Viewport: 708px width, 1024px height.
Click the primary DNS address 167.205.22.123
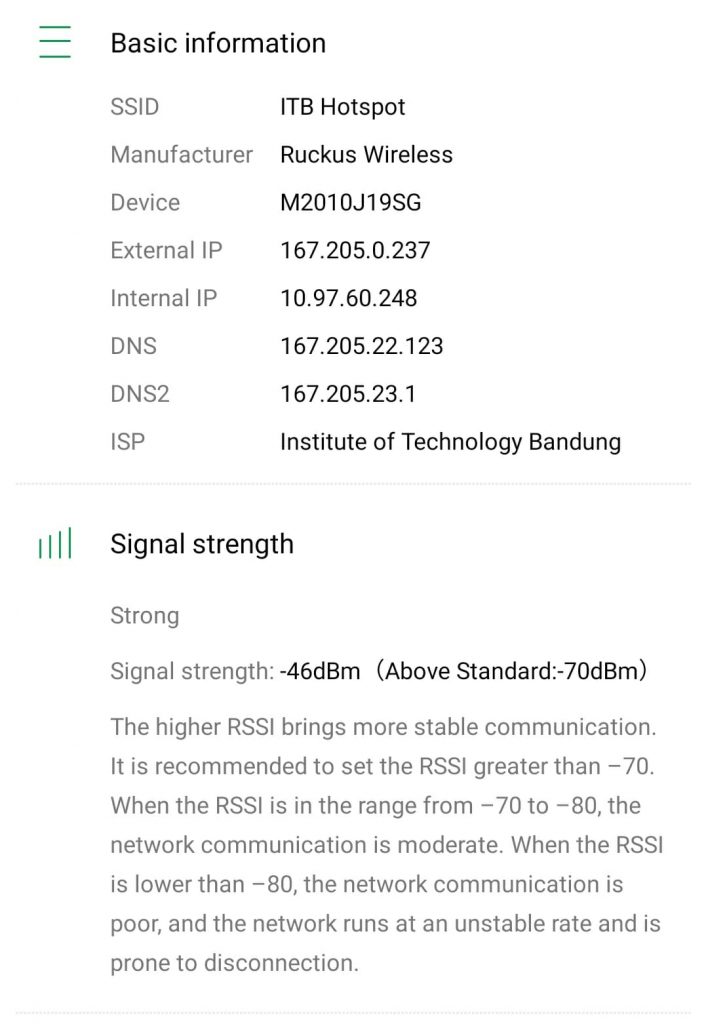click(x=361, y=346)
